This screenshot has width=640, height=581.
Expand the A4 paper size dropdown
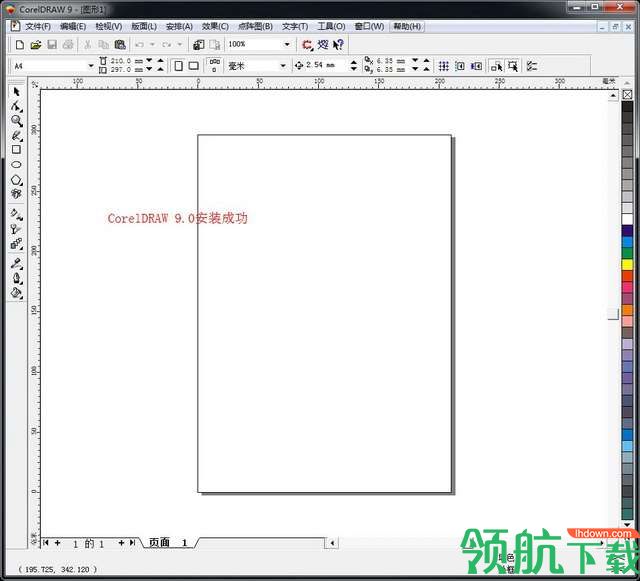tap(91, 66)
